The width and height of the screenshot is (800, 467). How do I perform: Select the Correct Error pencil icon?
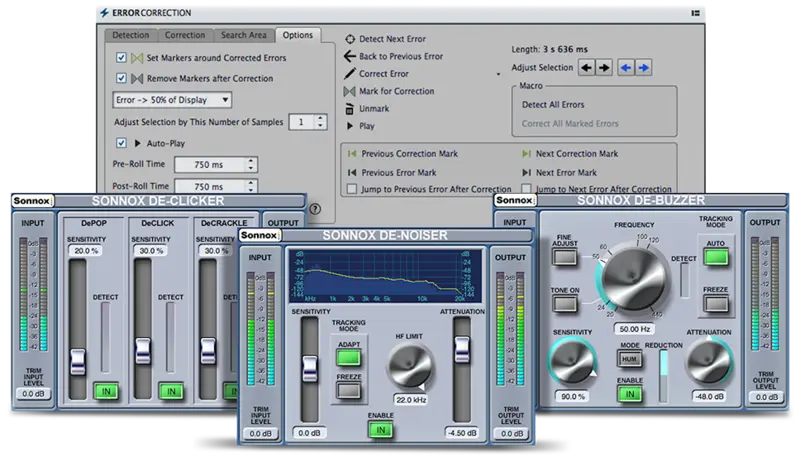click(x=350, y=74)
